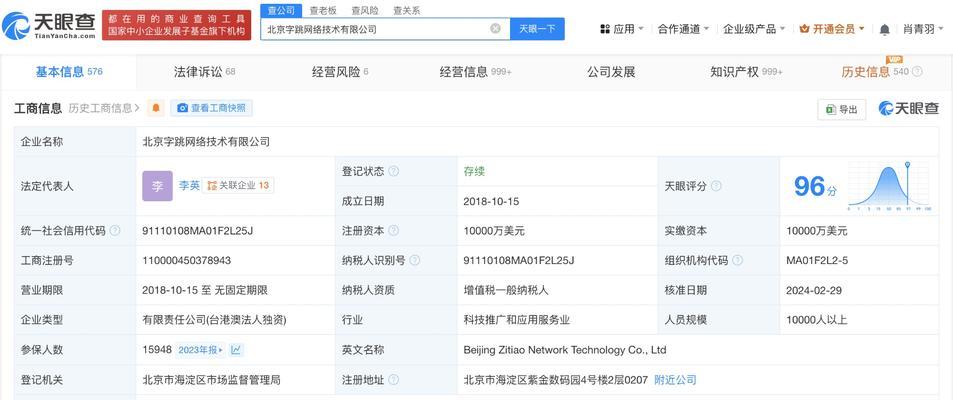Image resolution: width=953 pixels, height=400 pixels.
Task: Open the 基本信息 tab
Action: coord(69,72)
